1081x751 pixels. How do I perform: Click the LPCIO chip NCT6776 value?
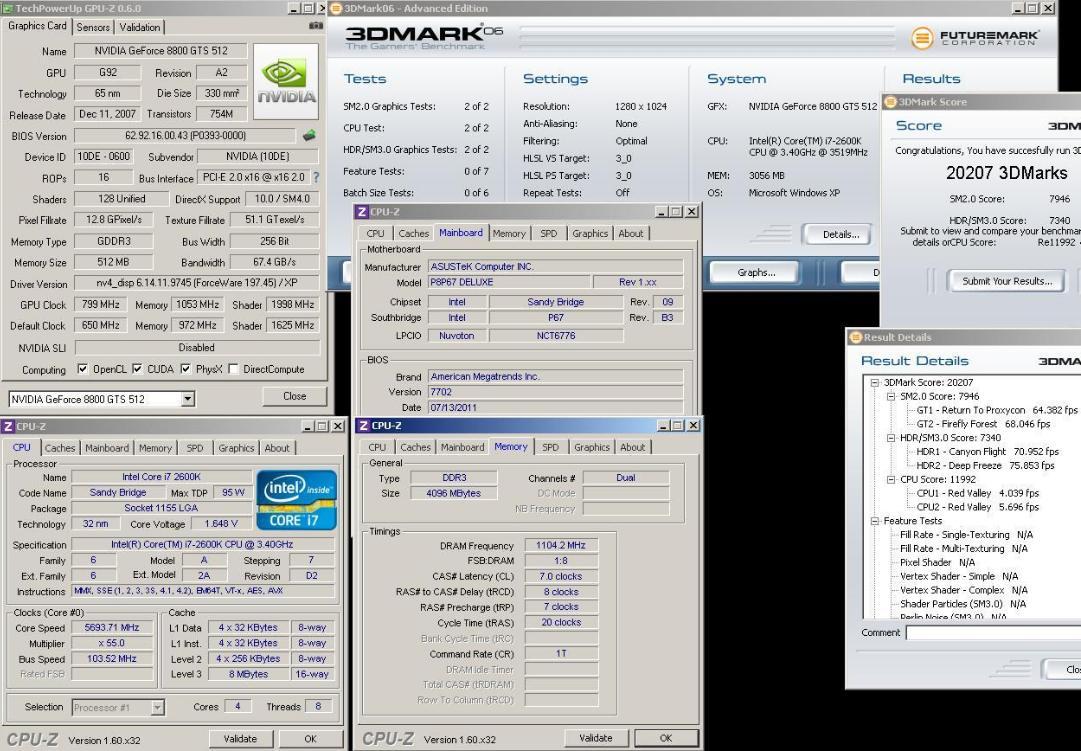pos(556,336)
